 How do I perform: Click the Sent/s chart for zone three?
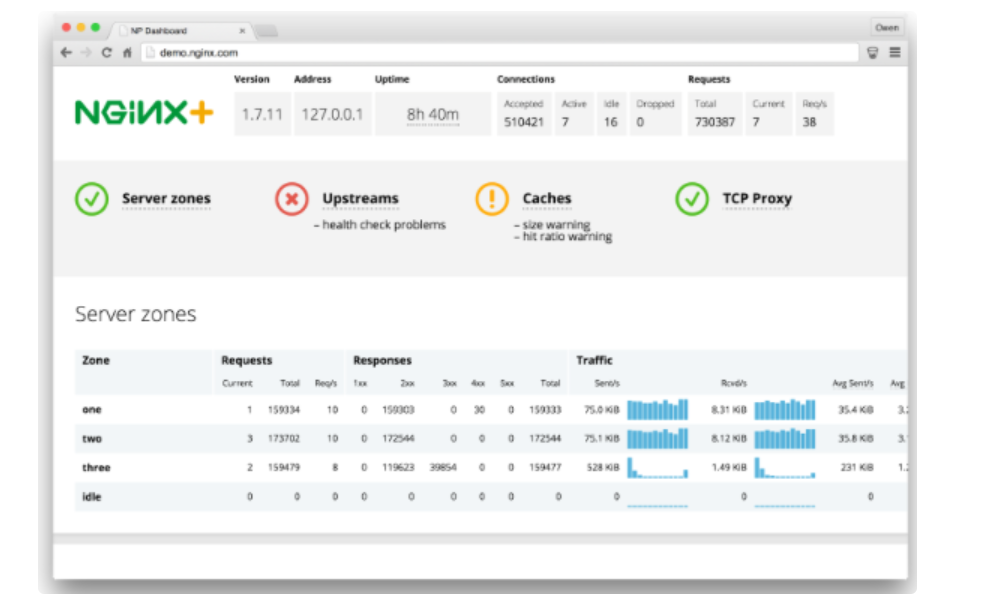[658, 467]
